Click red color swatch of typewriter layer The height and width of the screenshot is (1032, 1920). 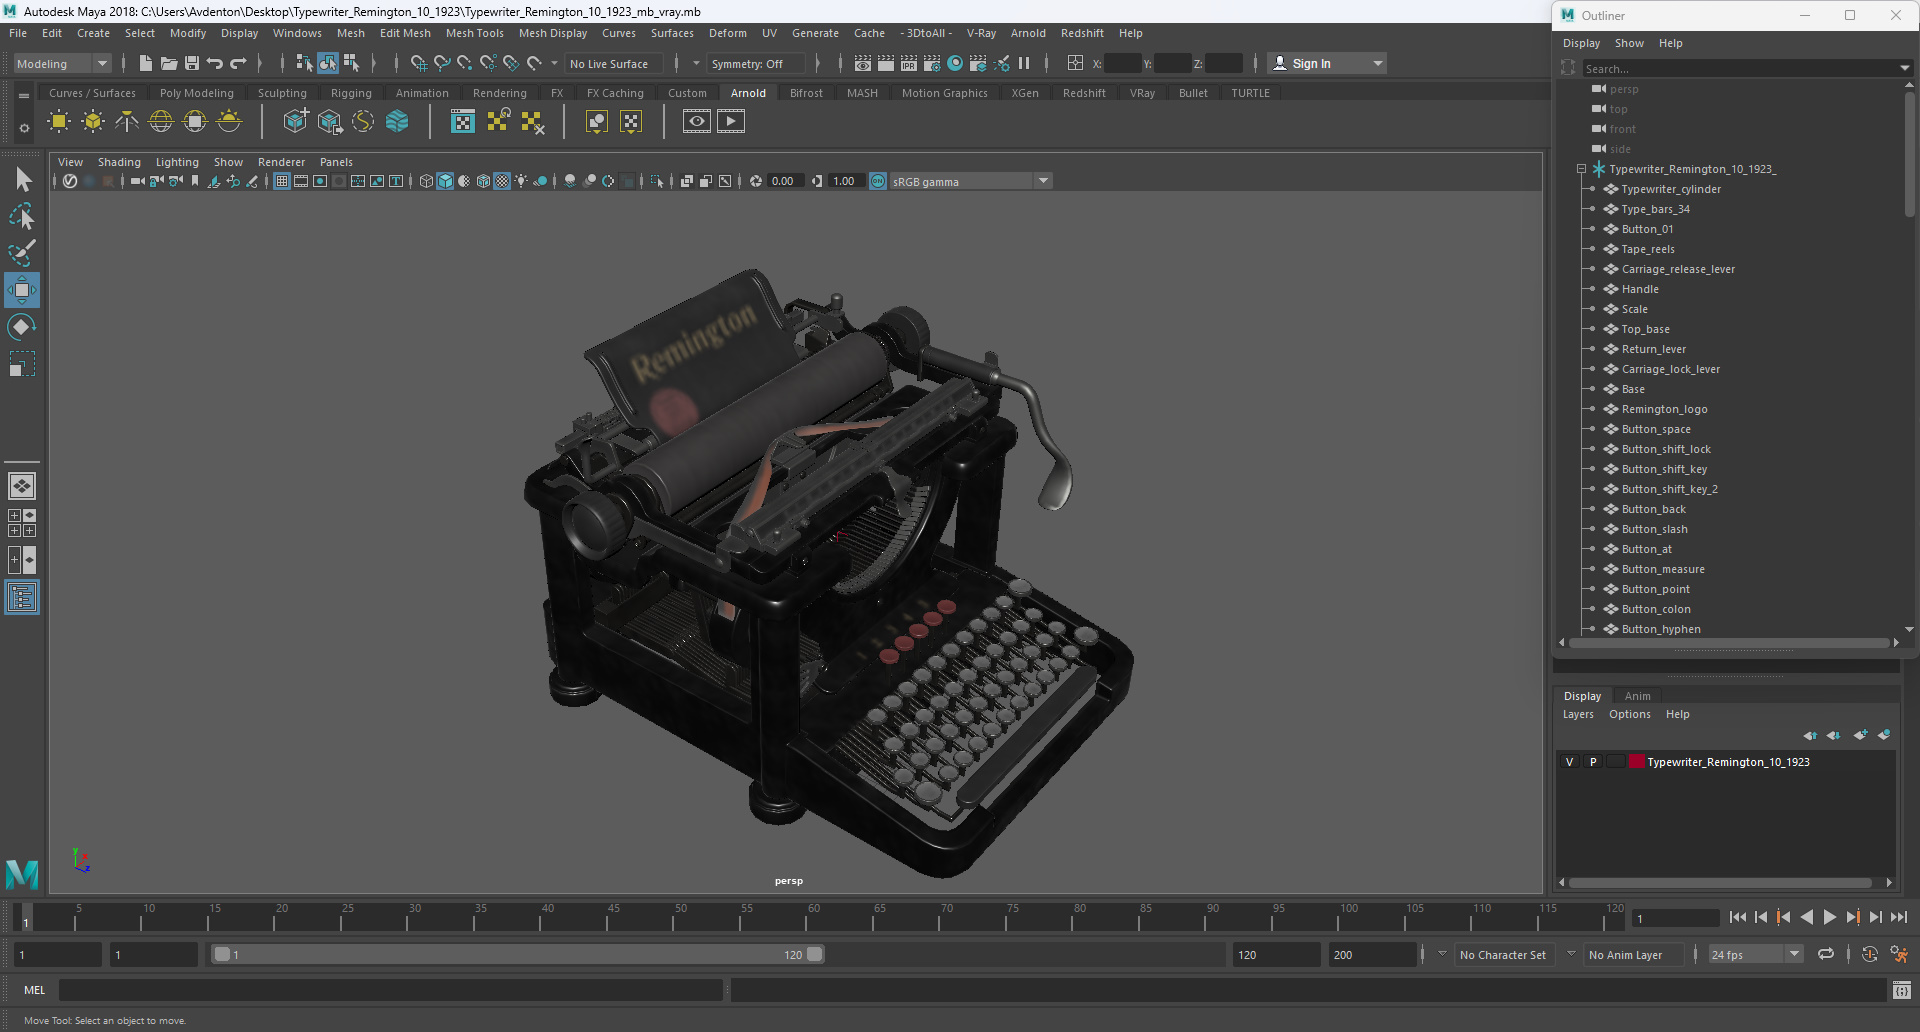coord(1637,762)
